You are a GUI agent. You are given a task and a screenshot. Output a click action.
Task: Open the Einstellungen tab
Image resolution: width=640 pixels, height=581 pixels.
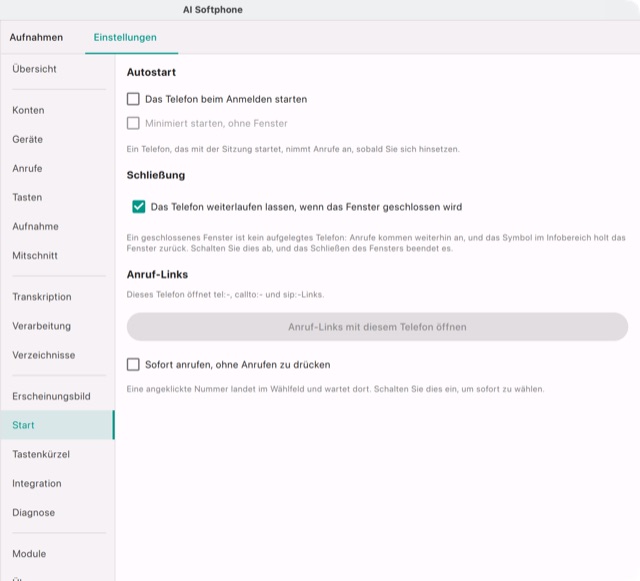pyautogui.click(x=125, y=37)
